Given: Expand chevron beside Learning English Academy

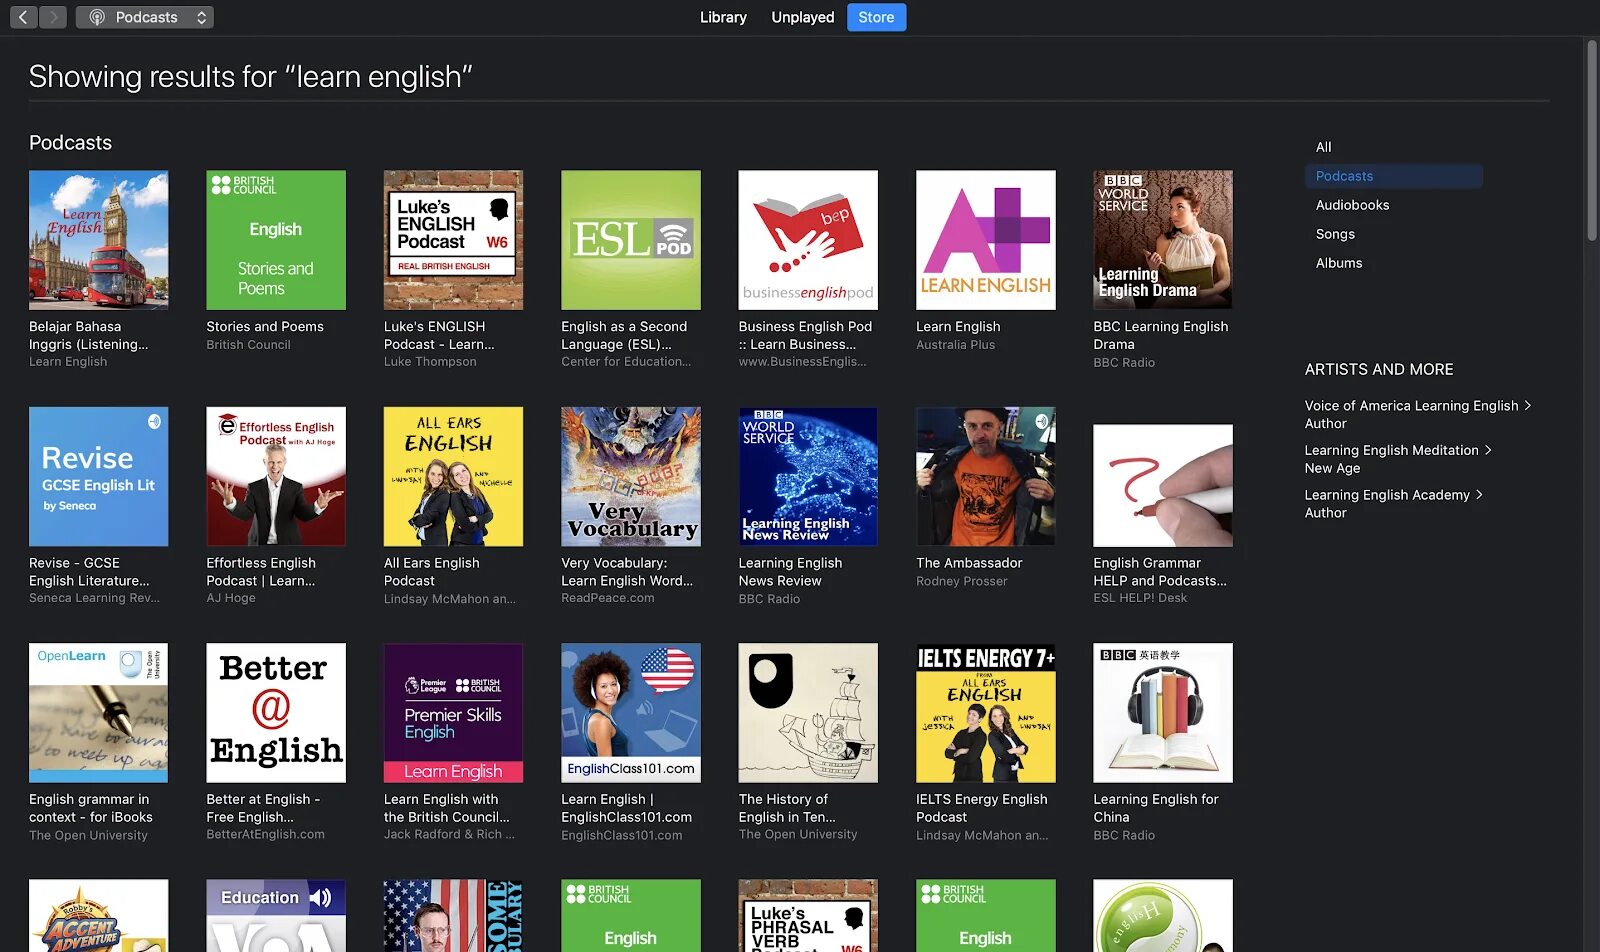Looking at the screenshot, I should click(1479, 494).
